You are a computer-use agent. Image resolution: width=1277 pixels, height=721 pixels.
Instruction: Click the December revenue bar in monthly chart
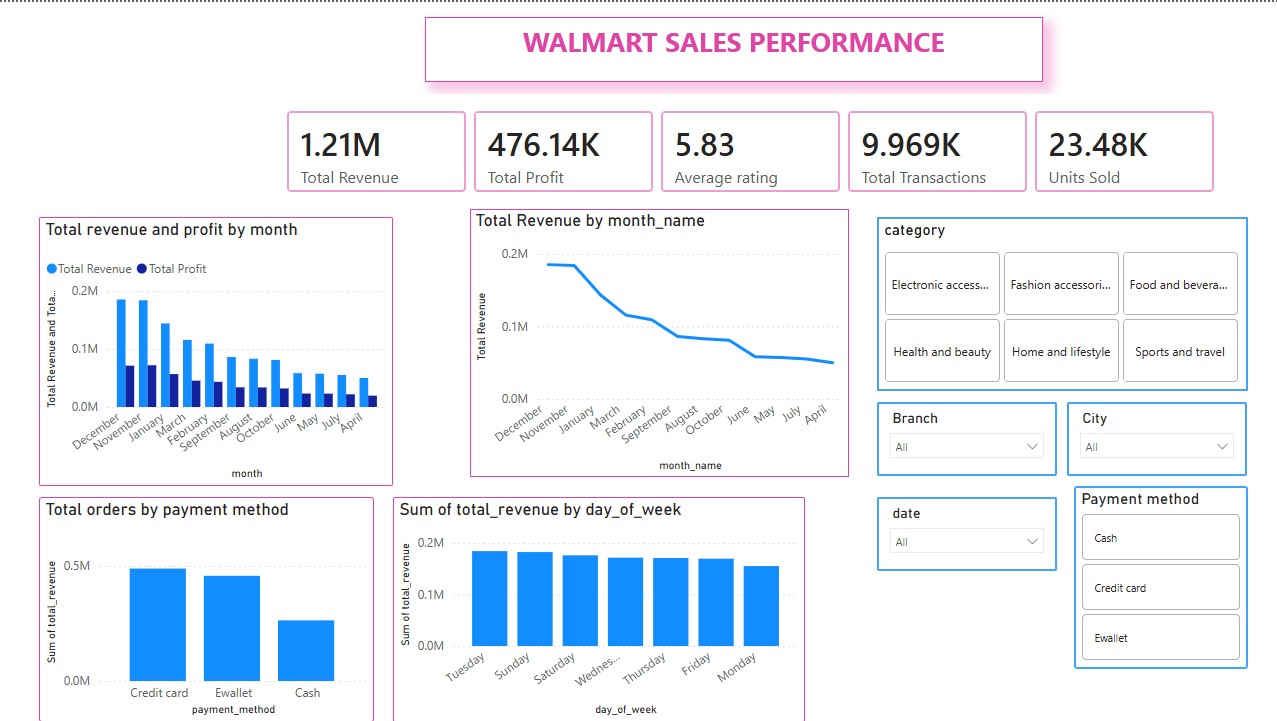tap(121, 353)
